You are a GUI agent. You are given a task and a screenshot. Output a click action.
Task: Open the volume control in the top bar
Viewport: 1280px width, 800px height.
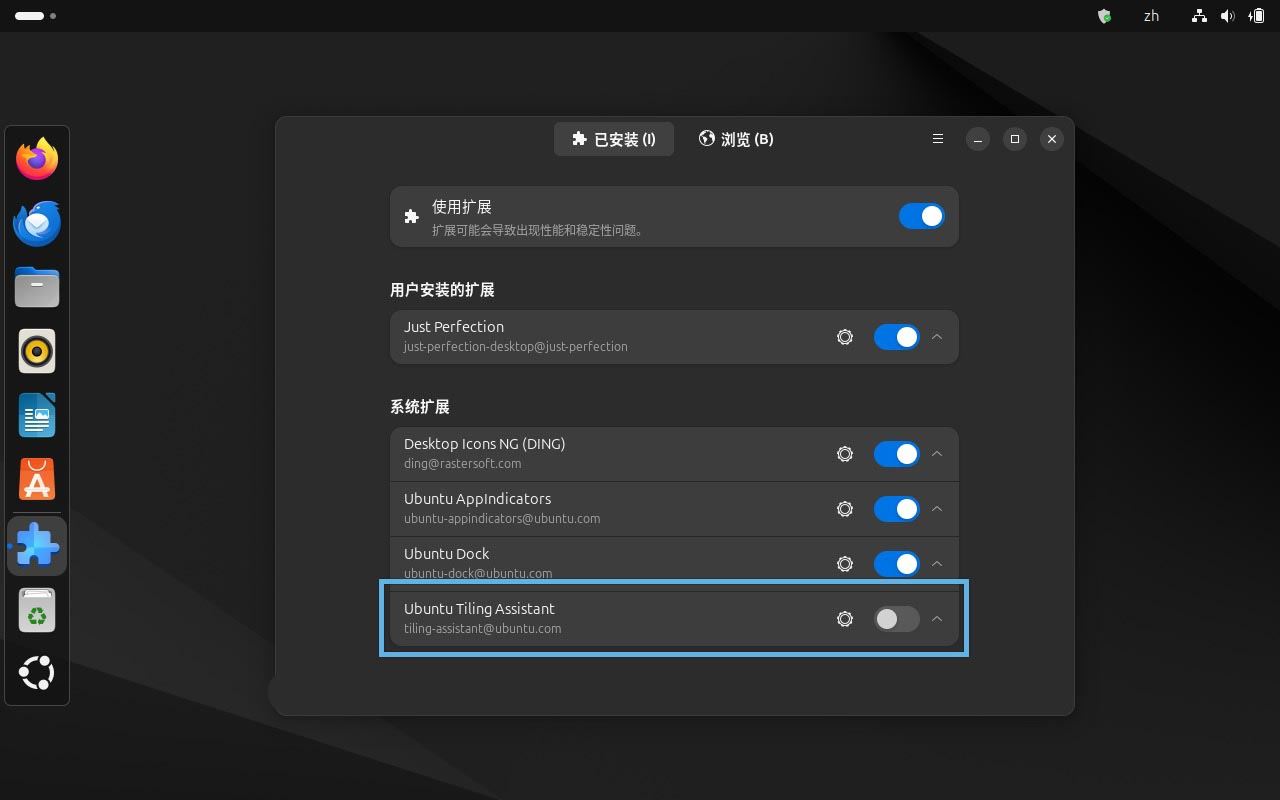pos(1227,16)
